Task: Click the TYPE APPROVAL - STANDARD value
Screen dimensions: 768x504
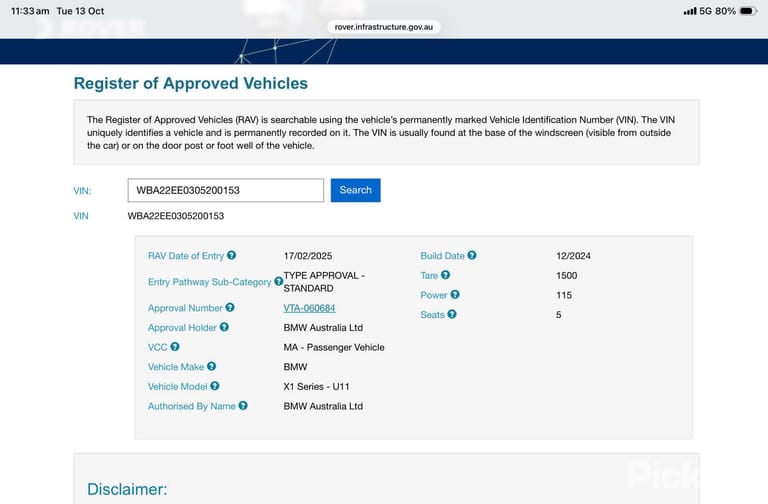Action: point(324,282)
